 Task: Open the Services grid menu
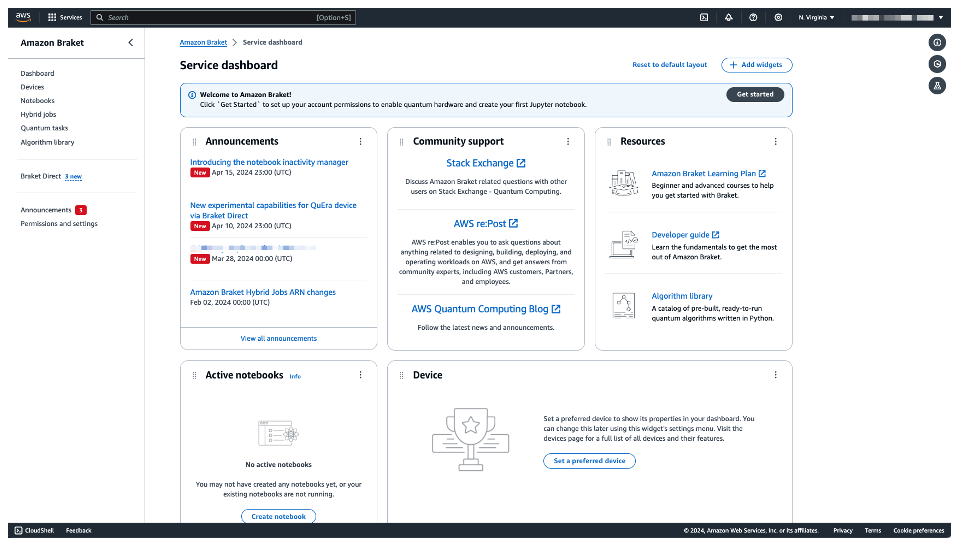click(x=65, y=17)
